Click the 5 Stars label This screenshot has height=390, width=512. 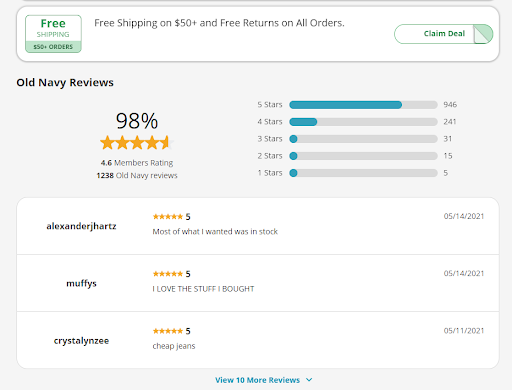pos(270,105)
